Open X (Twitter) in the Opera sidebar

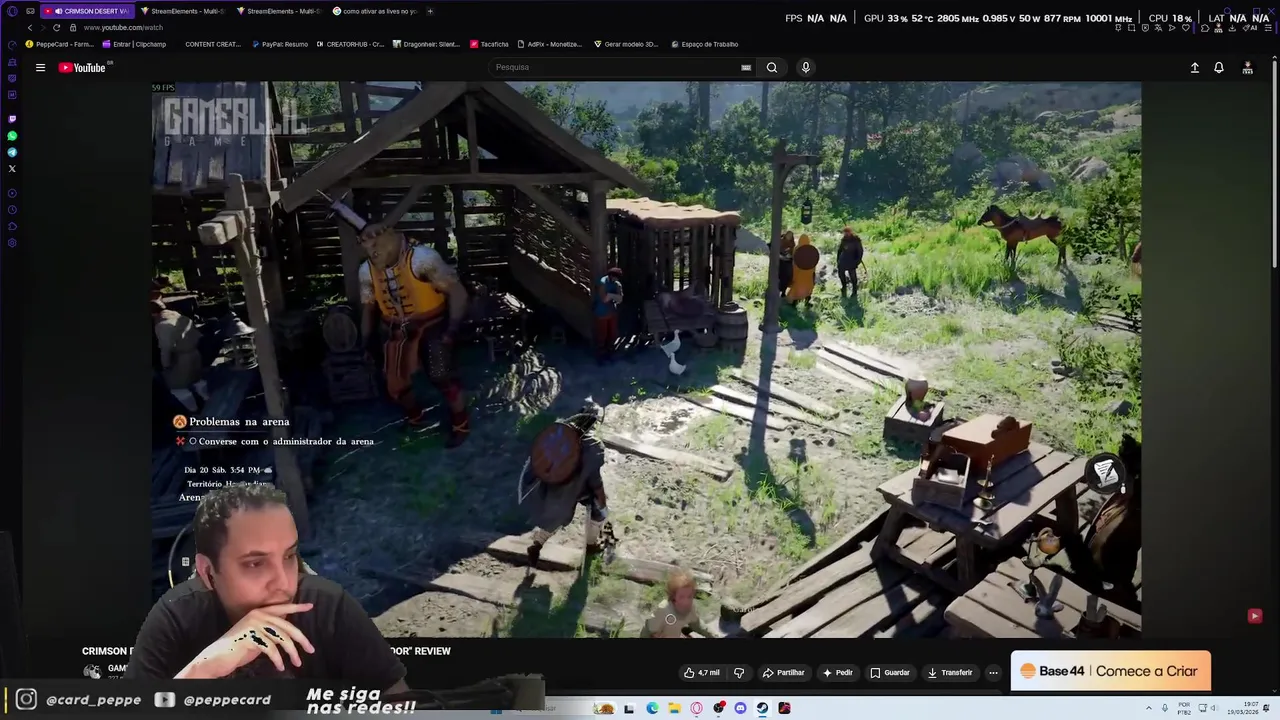pos(12,169)
